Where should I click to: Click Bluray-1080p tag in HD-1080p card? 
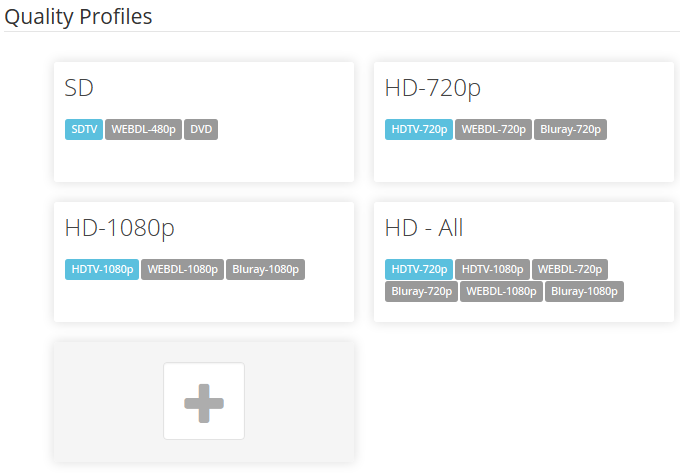(265, 269)
